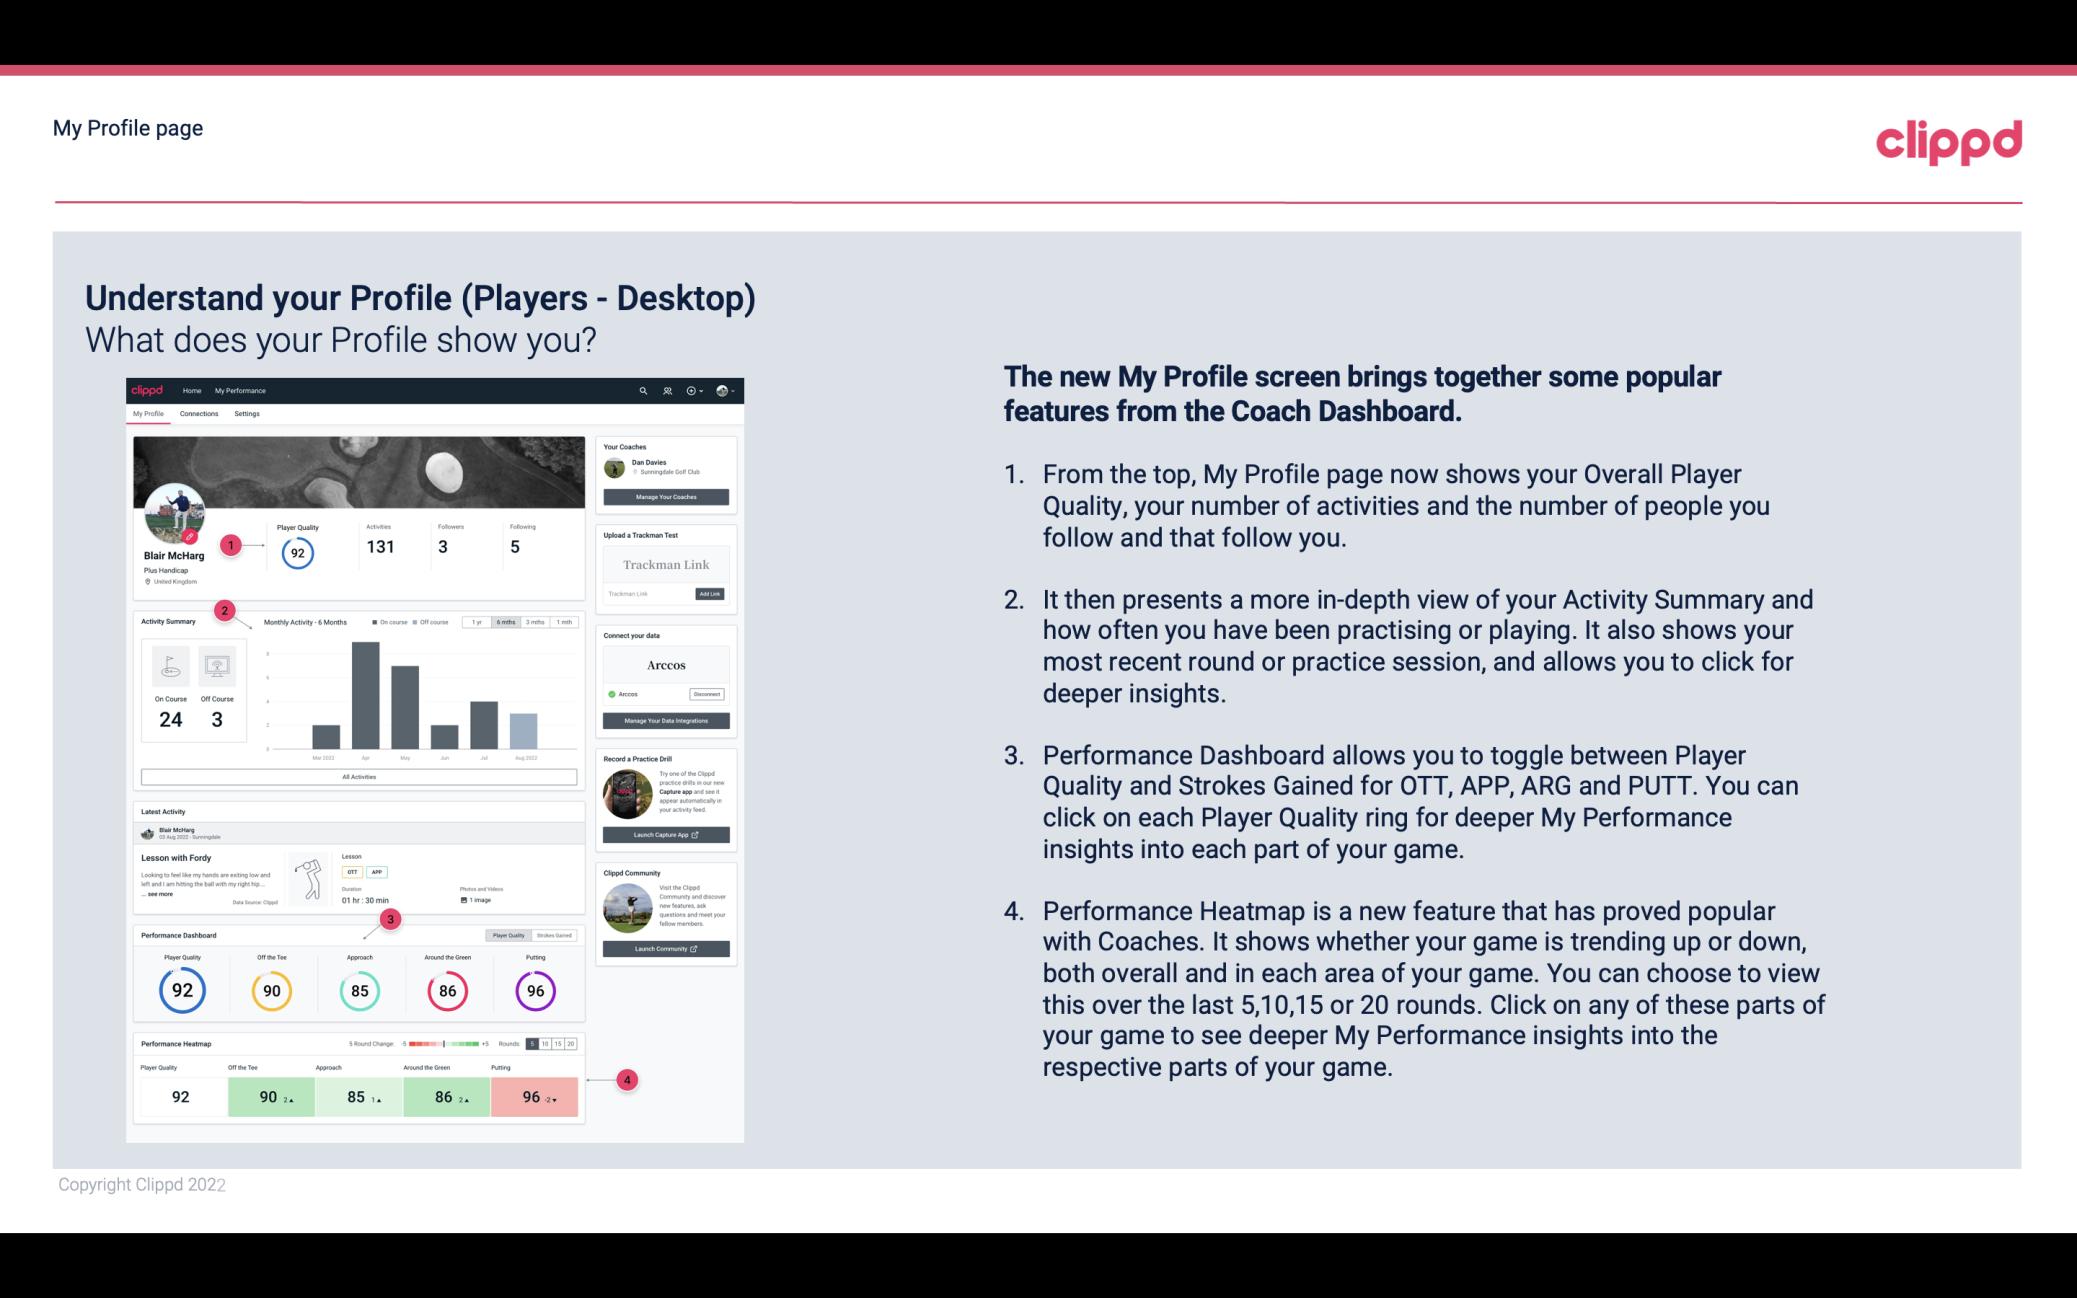Click the Around the Green ring icon
This screenshot has height=1298, width=2077.
[x=447, y=988]
